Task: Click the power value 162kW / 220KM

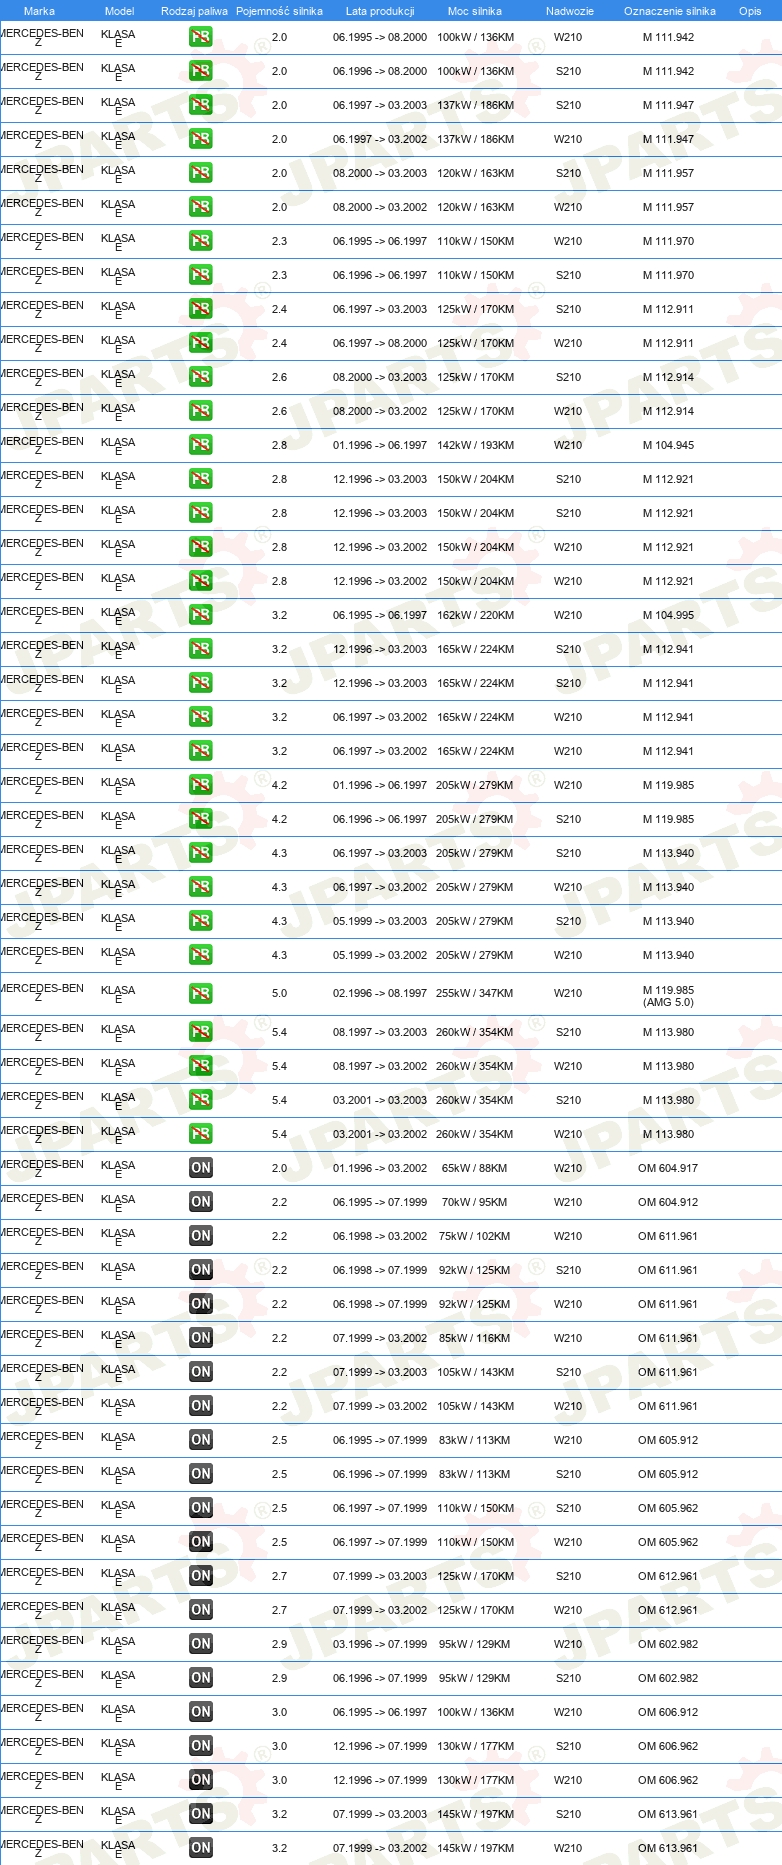Action: tap(475, 615)
